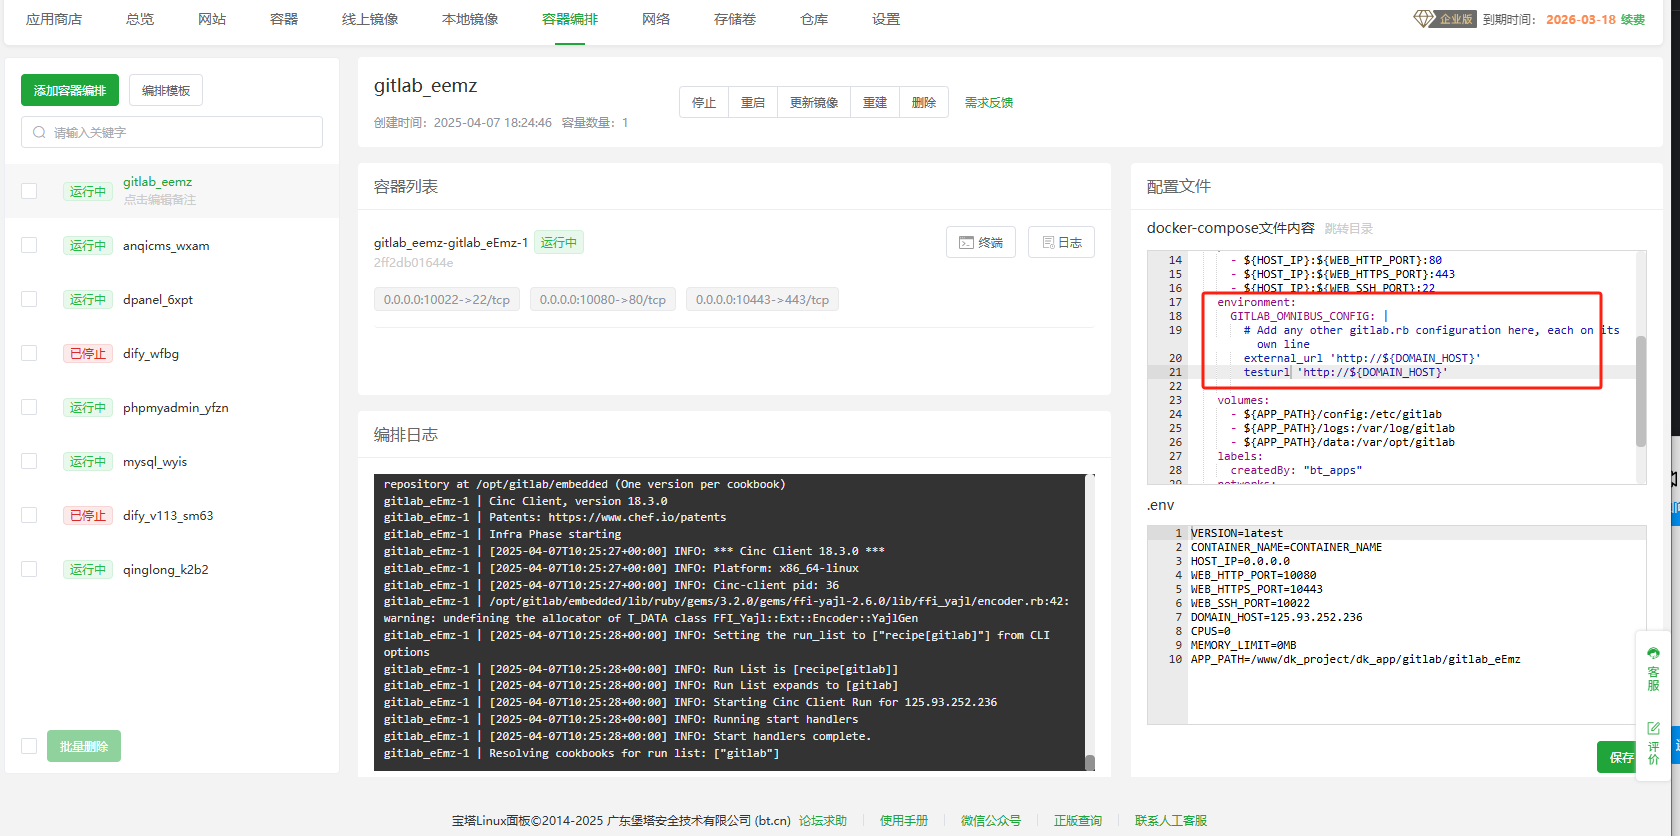Open 联系人工客服 footer link

[1171, 820]
